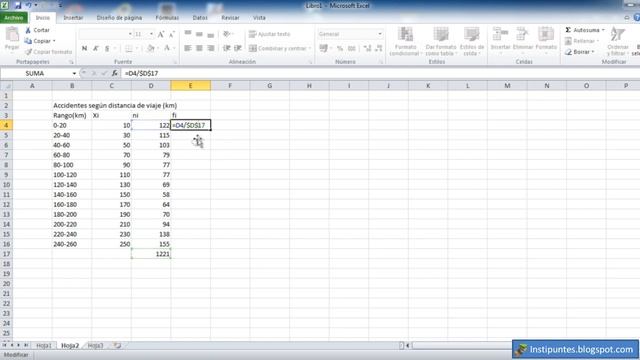Toggle Ajustar texto wrap
The width and height of the screenshot is (640, 360).
pyautogui.click(x=269, y=34)
